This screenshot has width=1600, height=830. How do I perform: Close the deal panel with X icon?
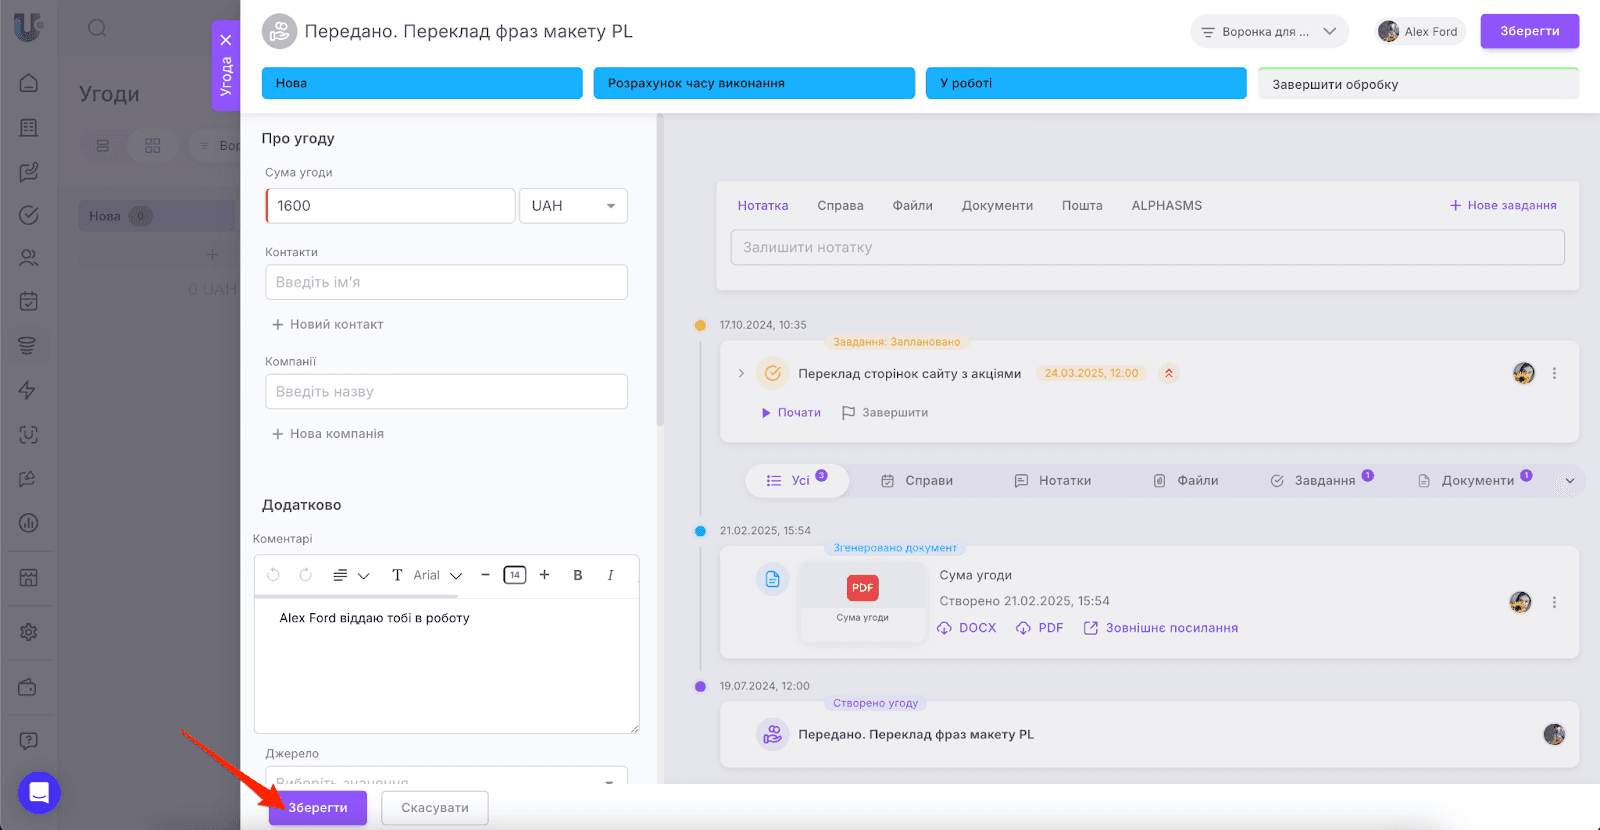[x=226, y=40]
